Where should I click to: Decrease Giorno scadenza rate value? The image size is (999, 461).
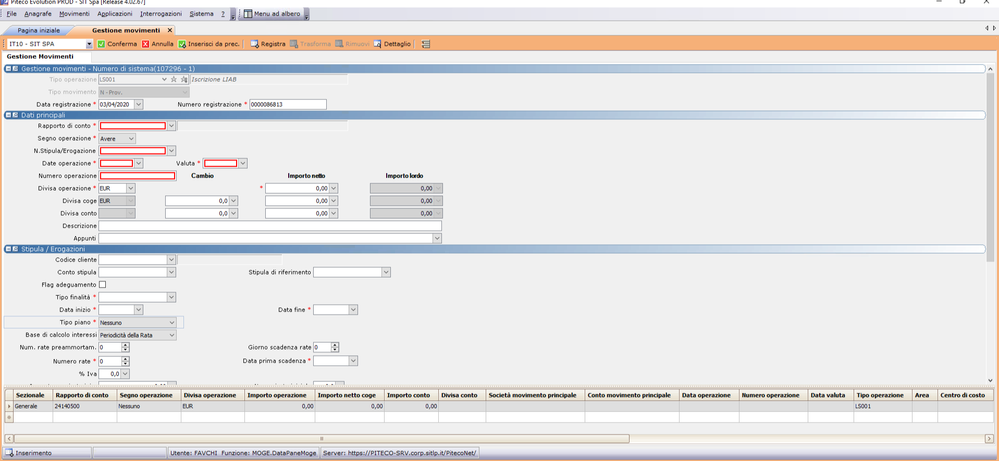tap(335, 350)
